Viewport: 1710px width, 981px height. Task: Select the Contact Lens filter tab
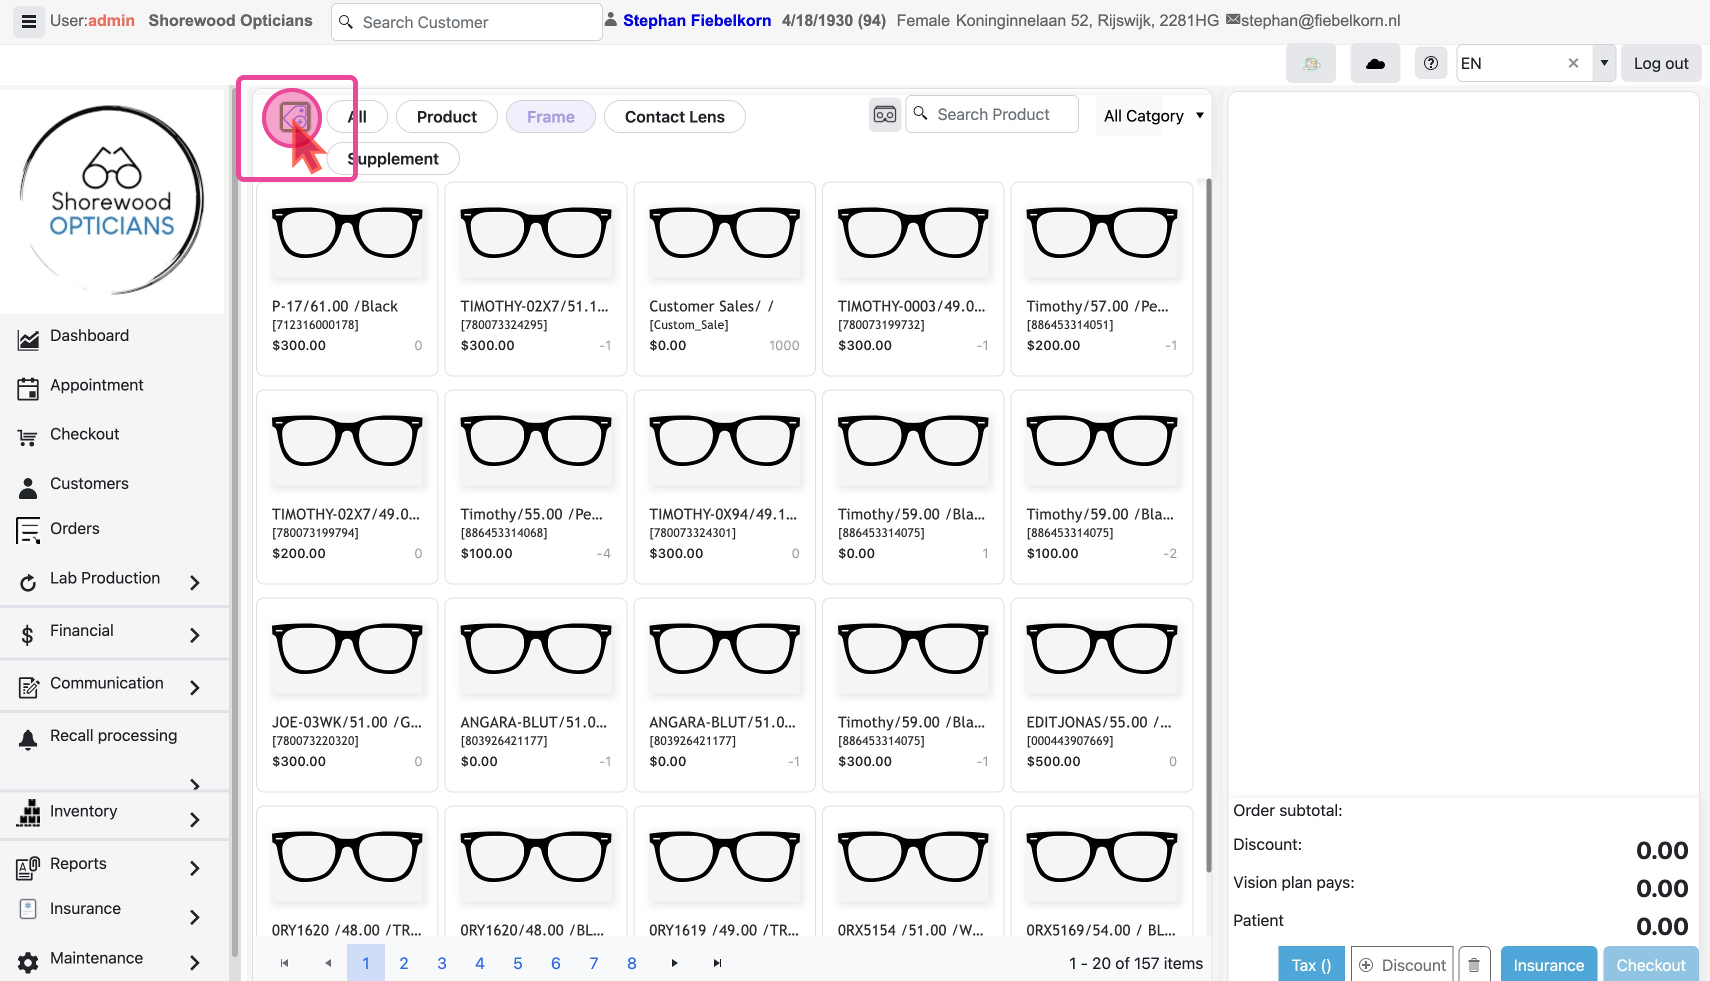coord(675,117)
